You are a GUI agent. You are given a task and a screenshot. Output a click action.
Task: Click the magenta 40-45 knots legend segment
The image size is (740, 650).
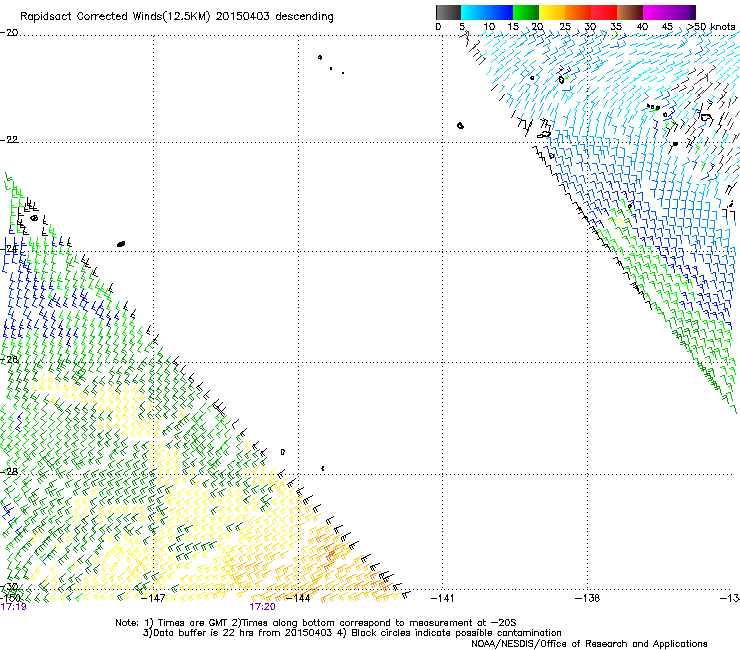click(x=656, y=12)
